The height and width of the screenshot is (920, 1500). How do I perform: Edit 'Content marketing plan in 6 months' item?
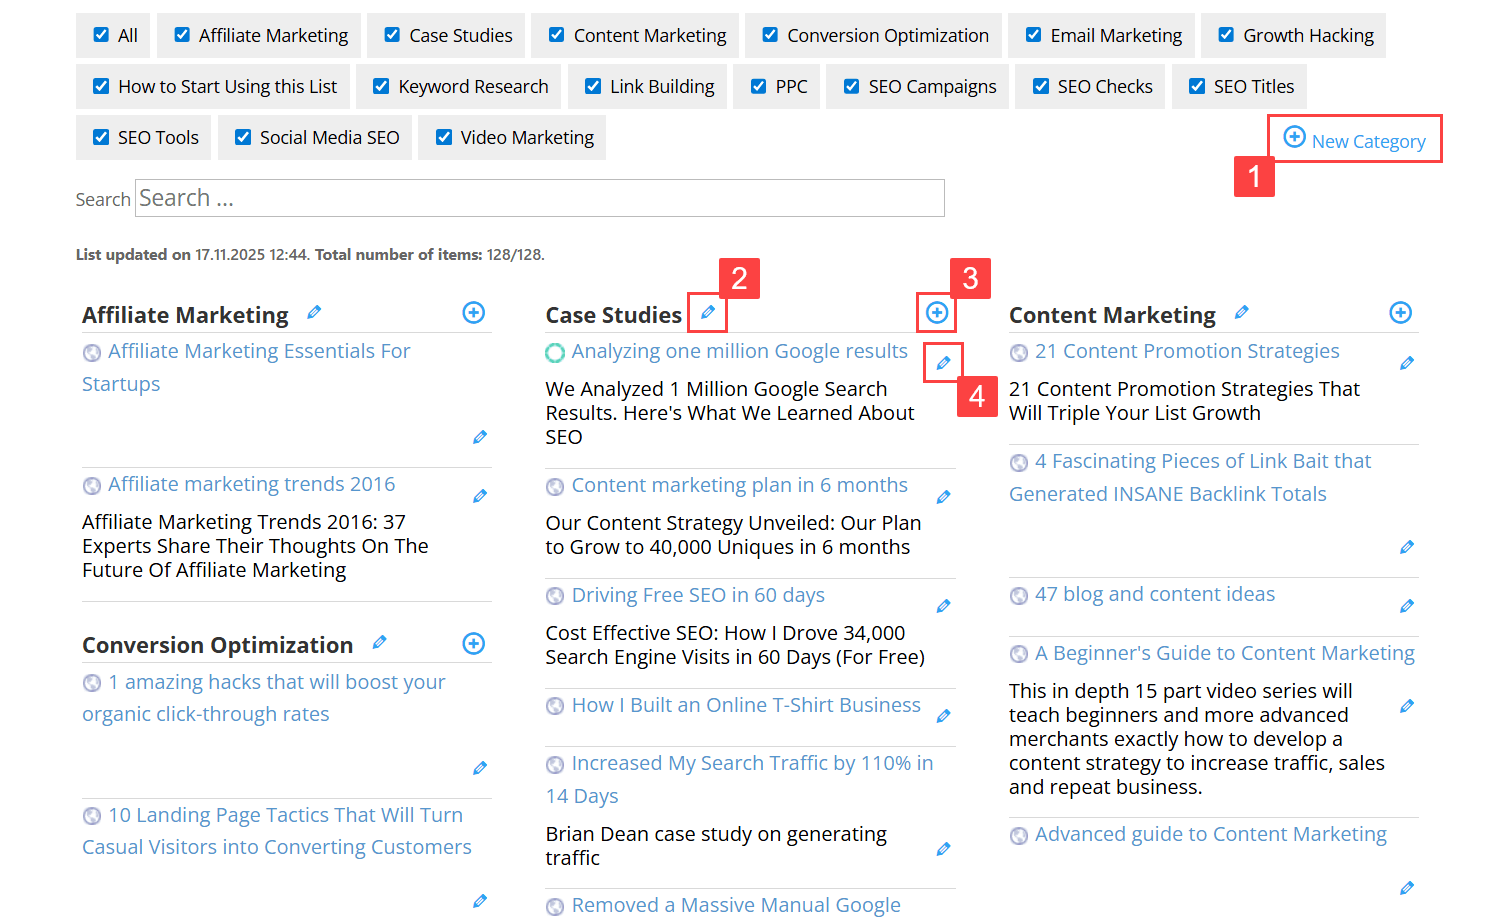click(943, 497)
